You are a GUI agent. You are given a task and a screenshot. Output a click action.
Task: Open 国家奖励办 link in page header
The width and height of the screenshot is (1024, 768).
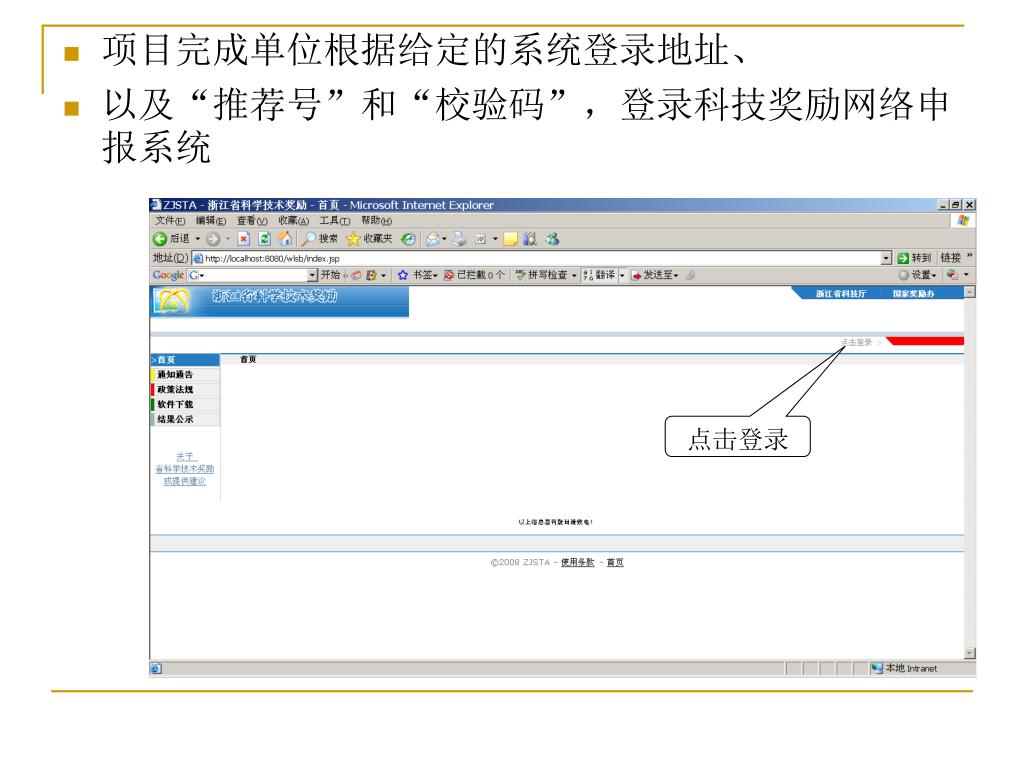pyautogui.click(x=914, y=294)
